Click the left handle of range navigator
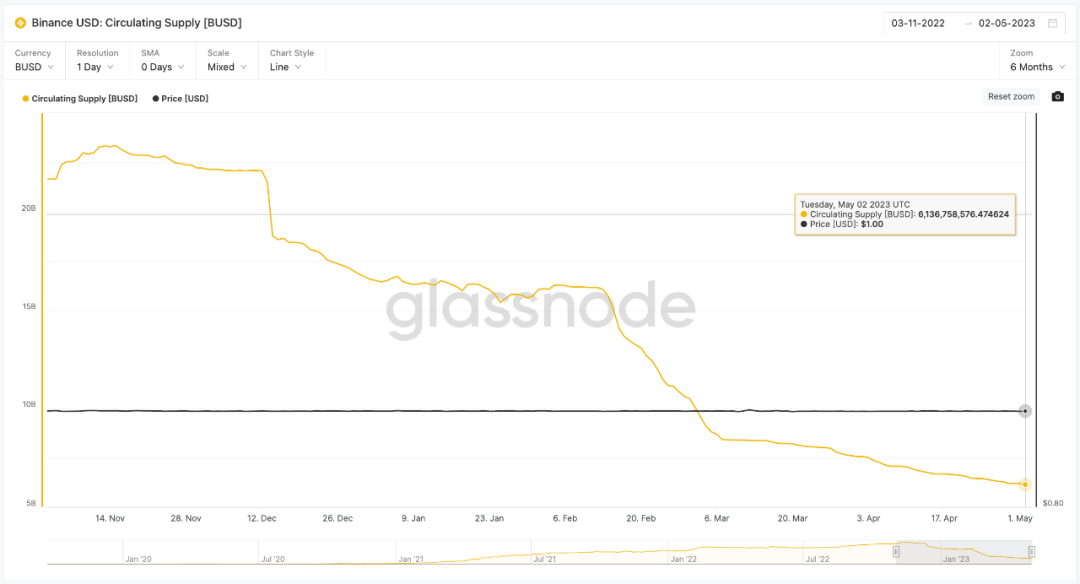 point(896,552)
